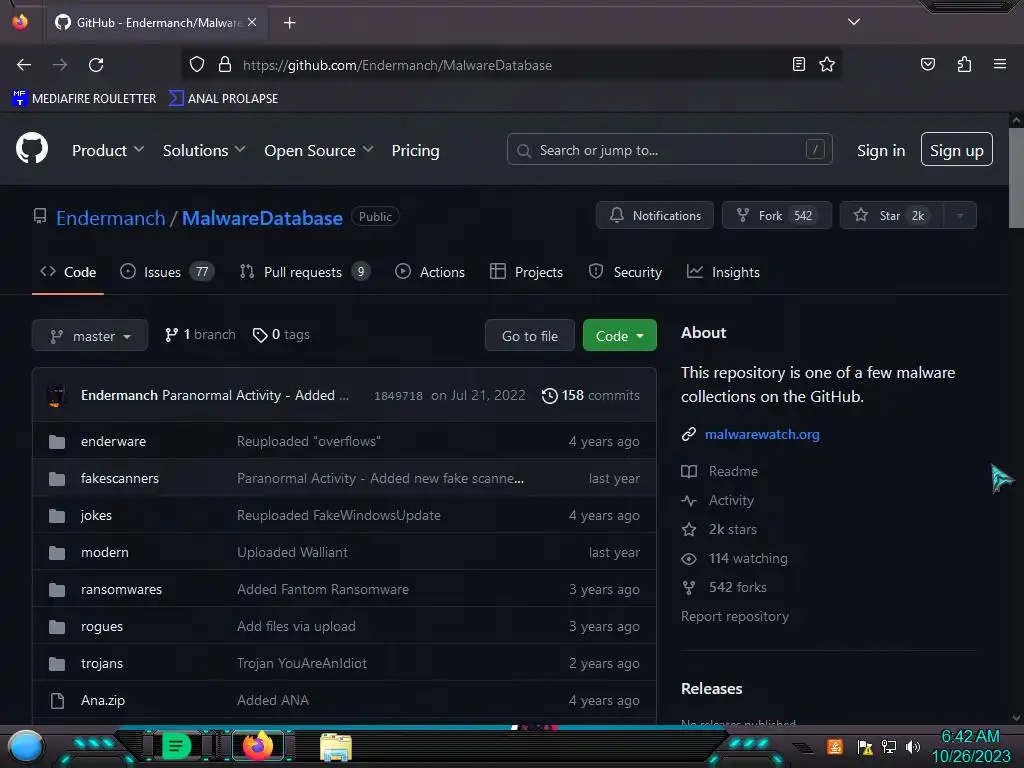Click the page vertical scrollbar thumb
Viewport: 1024px width, 768px height.
click(x=1016, y=178)
